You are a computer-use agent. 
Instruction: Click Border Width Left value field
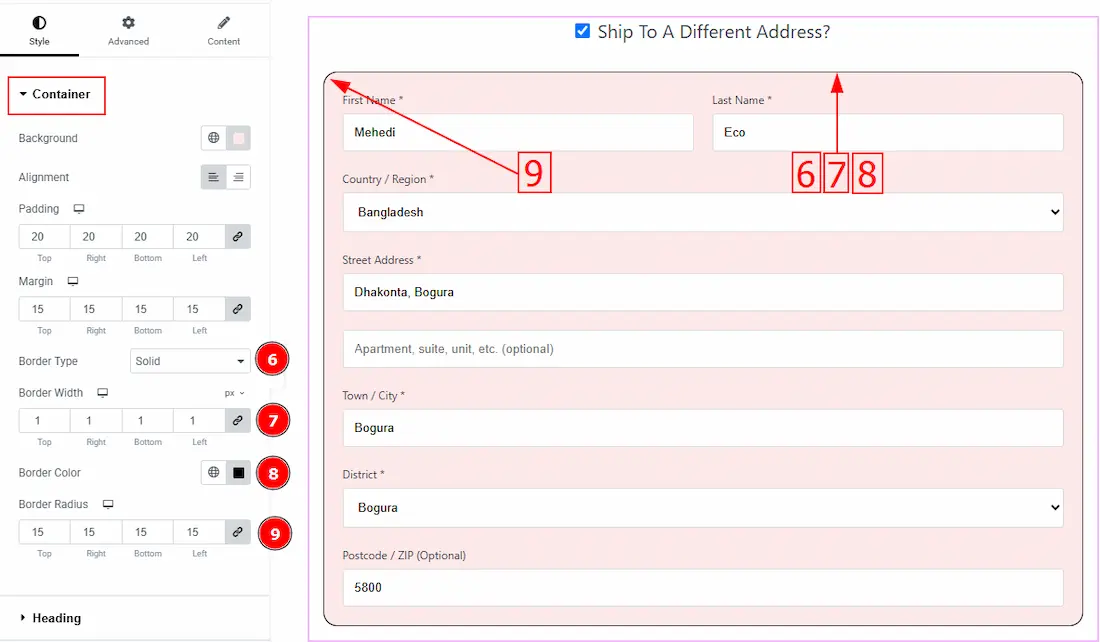199,421
